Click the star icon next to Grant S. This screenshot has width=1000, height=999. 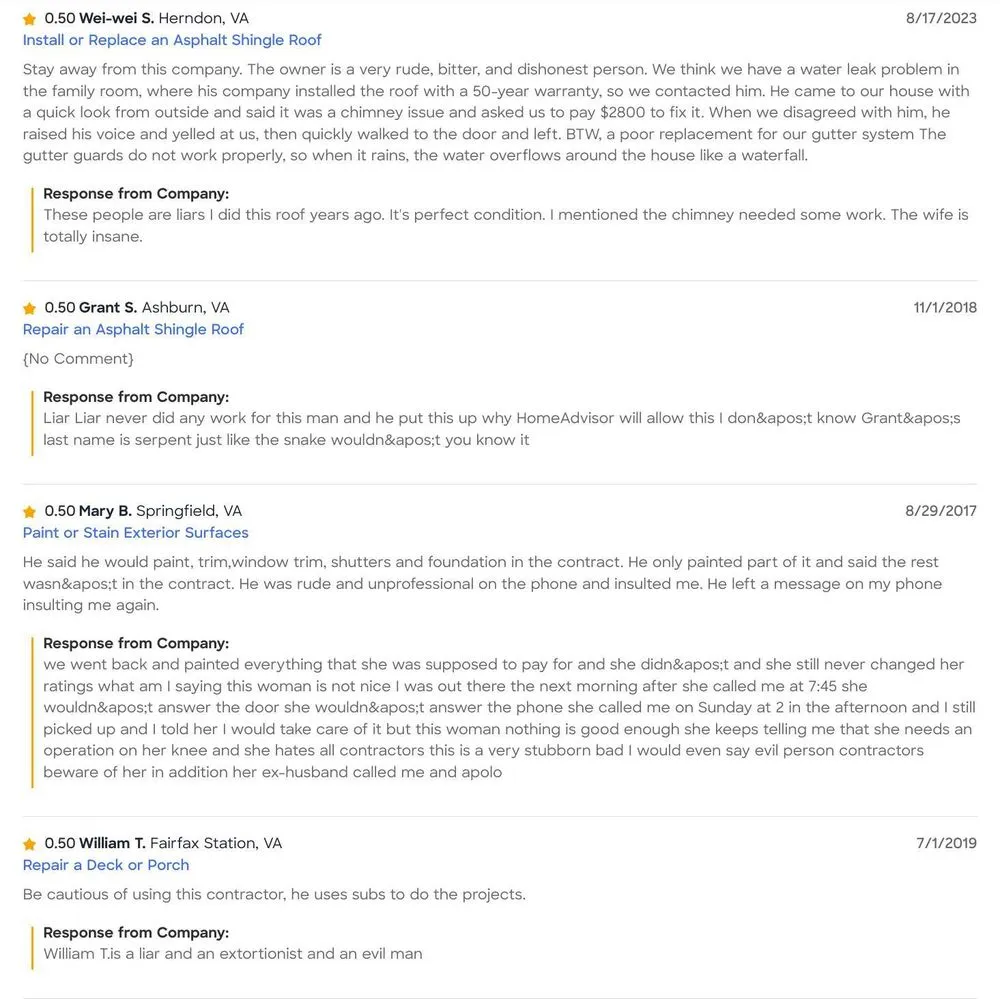30,308
